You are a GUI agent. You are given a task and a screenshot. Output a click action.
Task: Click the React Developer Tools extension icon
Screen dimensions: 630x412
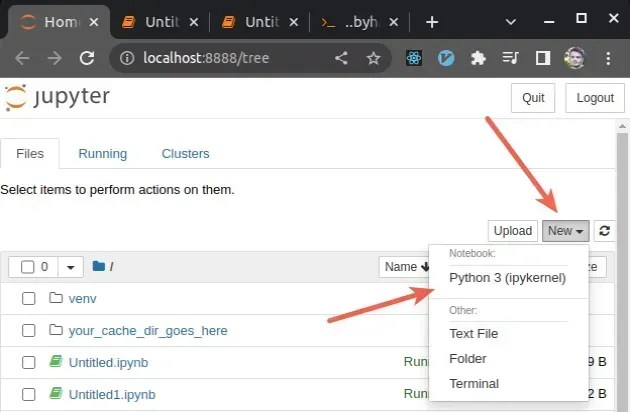click(414, 58)
